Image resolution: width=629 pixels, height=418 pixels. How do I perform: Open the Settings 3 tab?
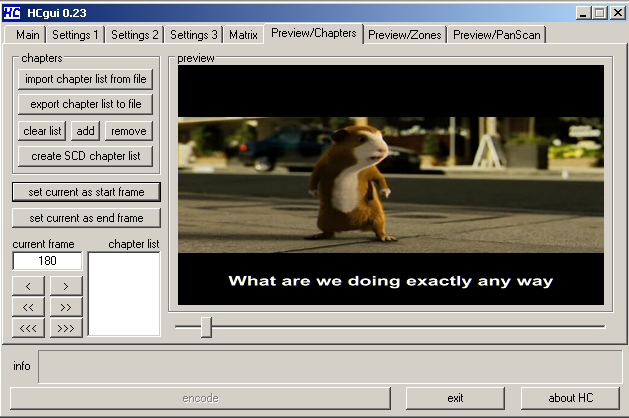coord(193,34)
